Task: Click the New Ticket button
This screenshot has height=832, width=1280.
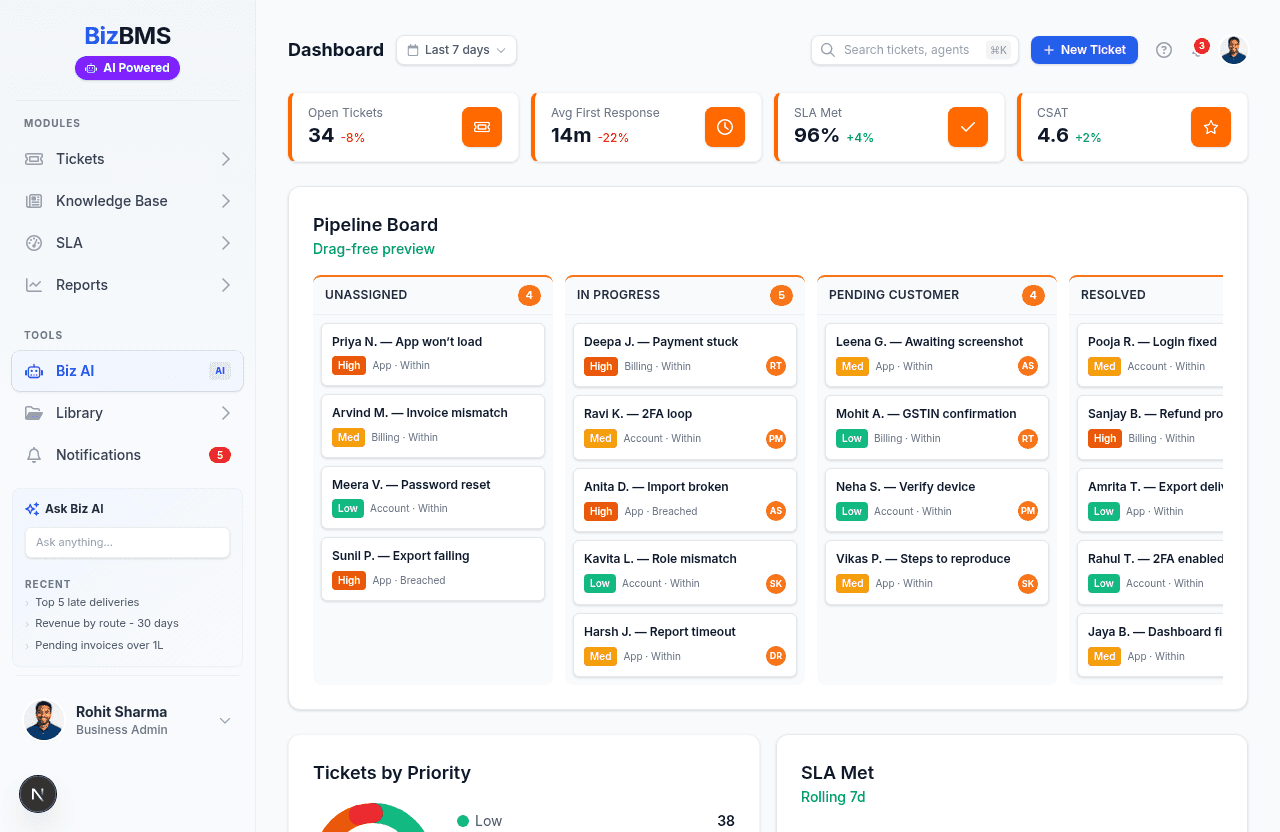Action: (1083, 50)
